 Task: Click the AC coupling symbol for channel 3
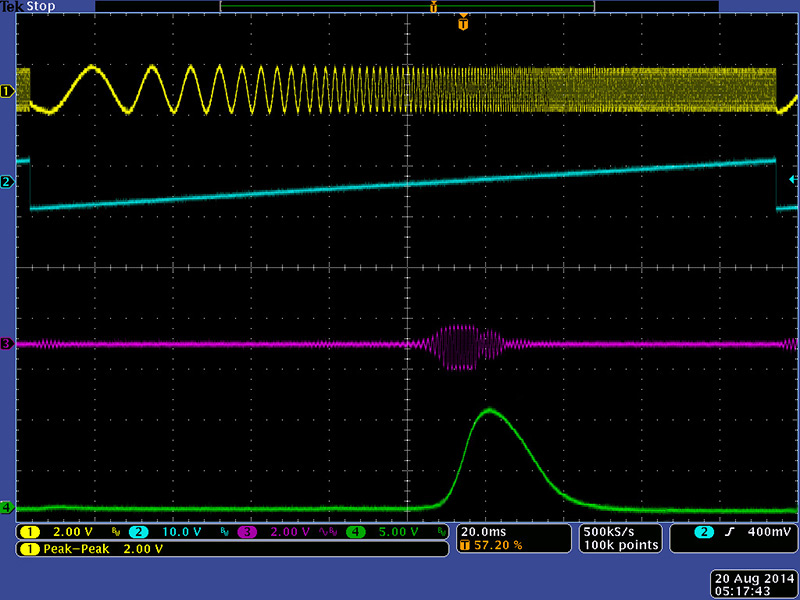(323, 532)
